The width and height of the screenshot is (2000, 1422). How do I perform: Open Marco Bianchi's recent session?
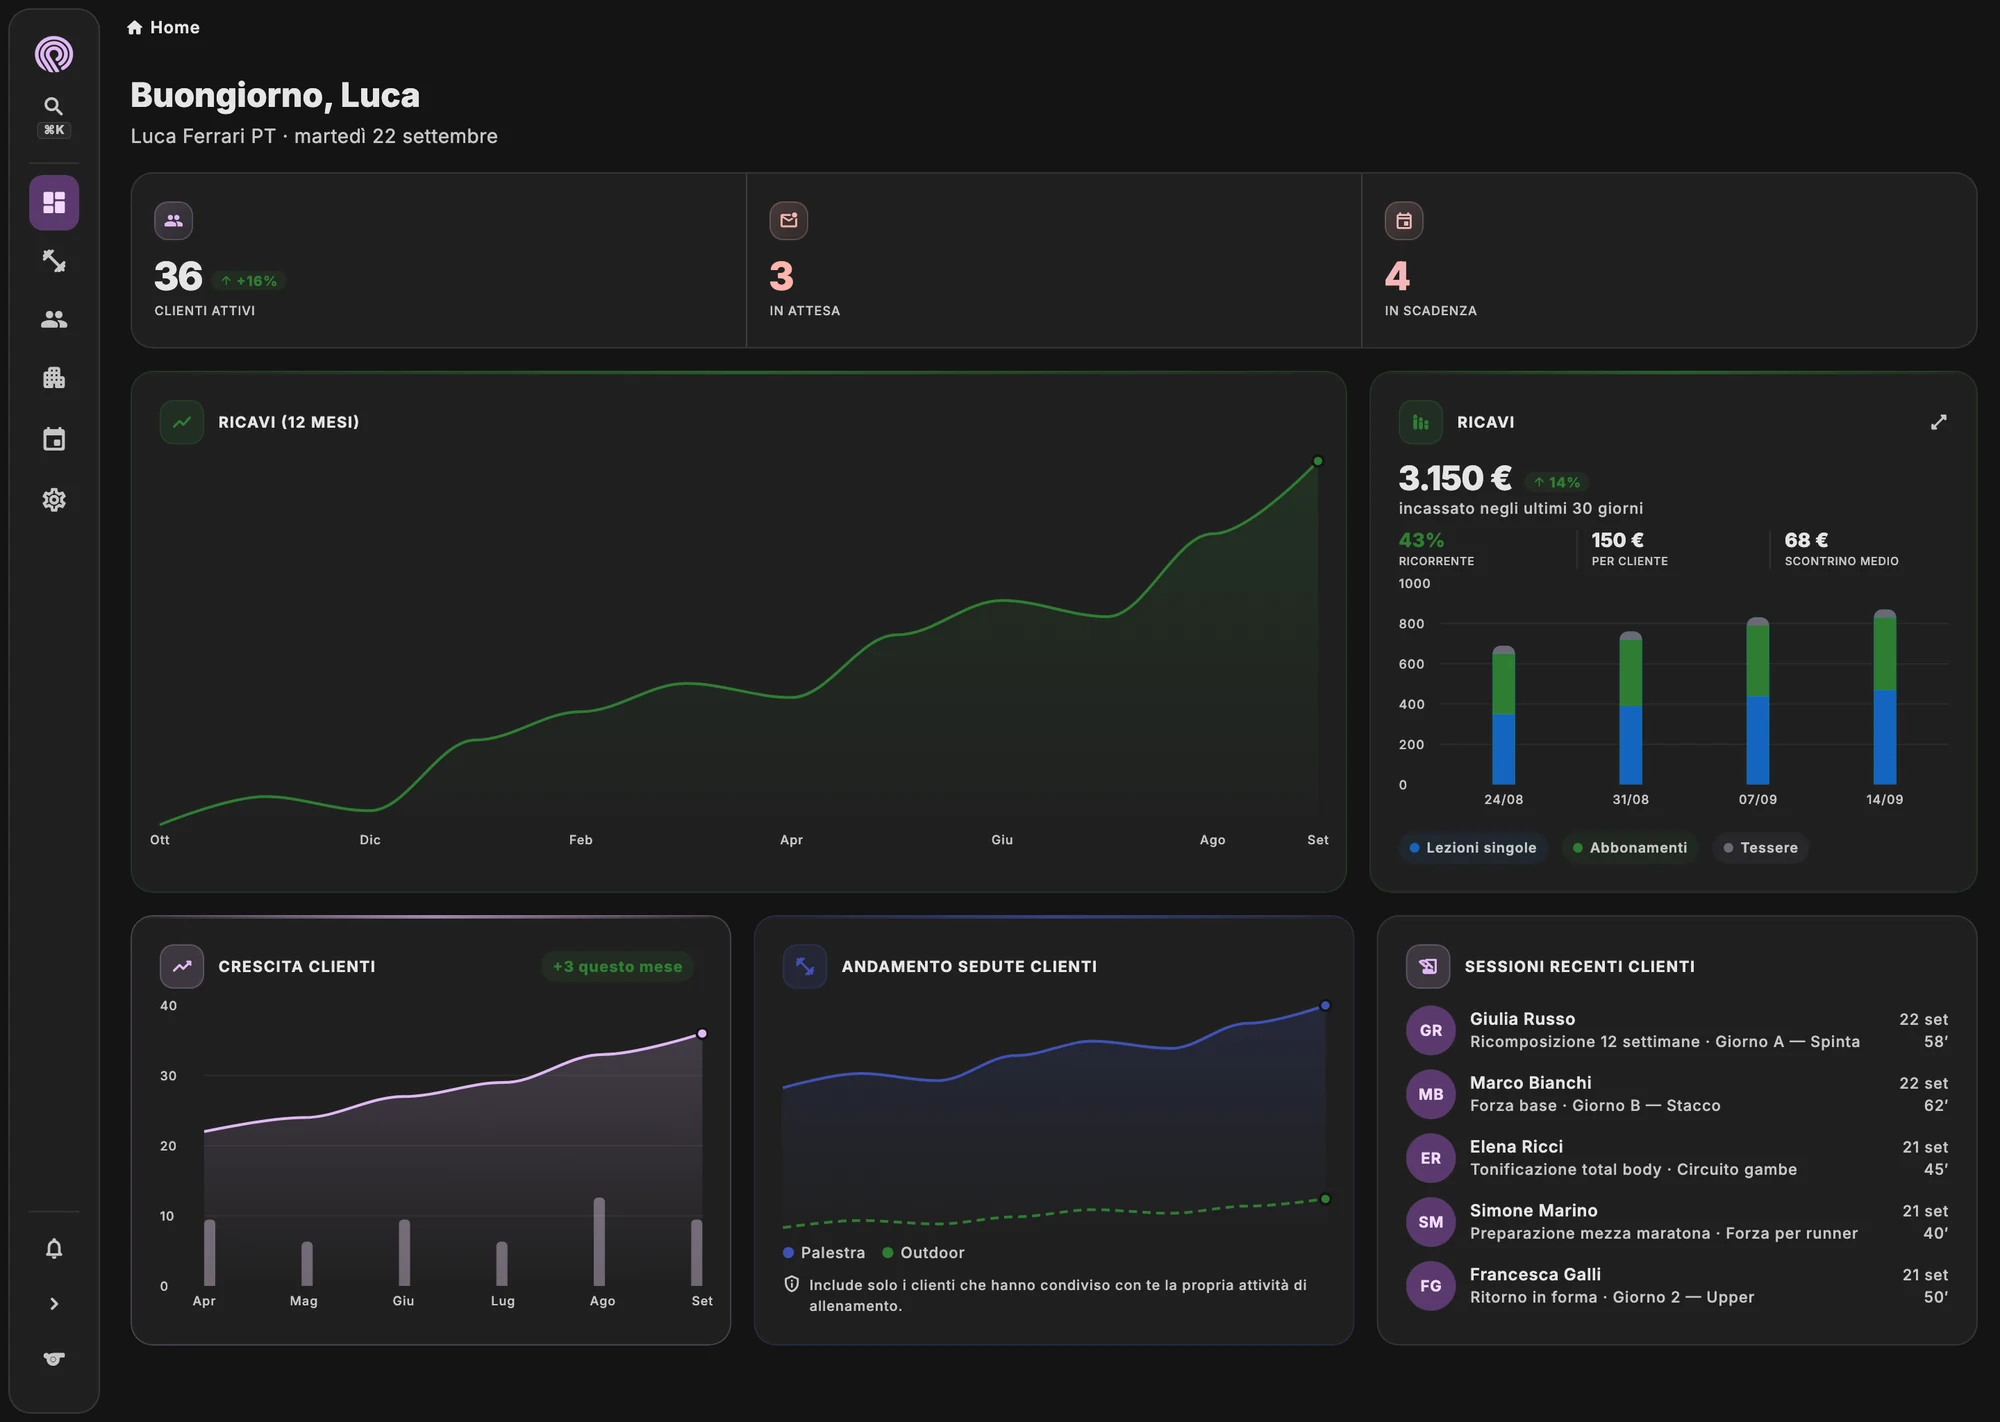click(x=1677, y=1094)
